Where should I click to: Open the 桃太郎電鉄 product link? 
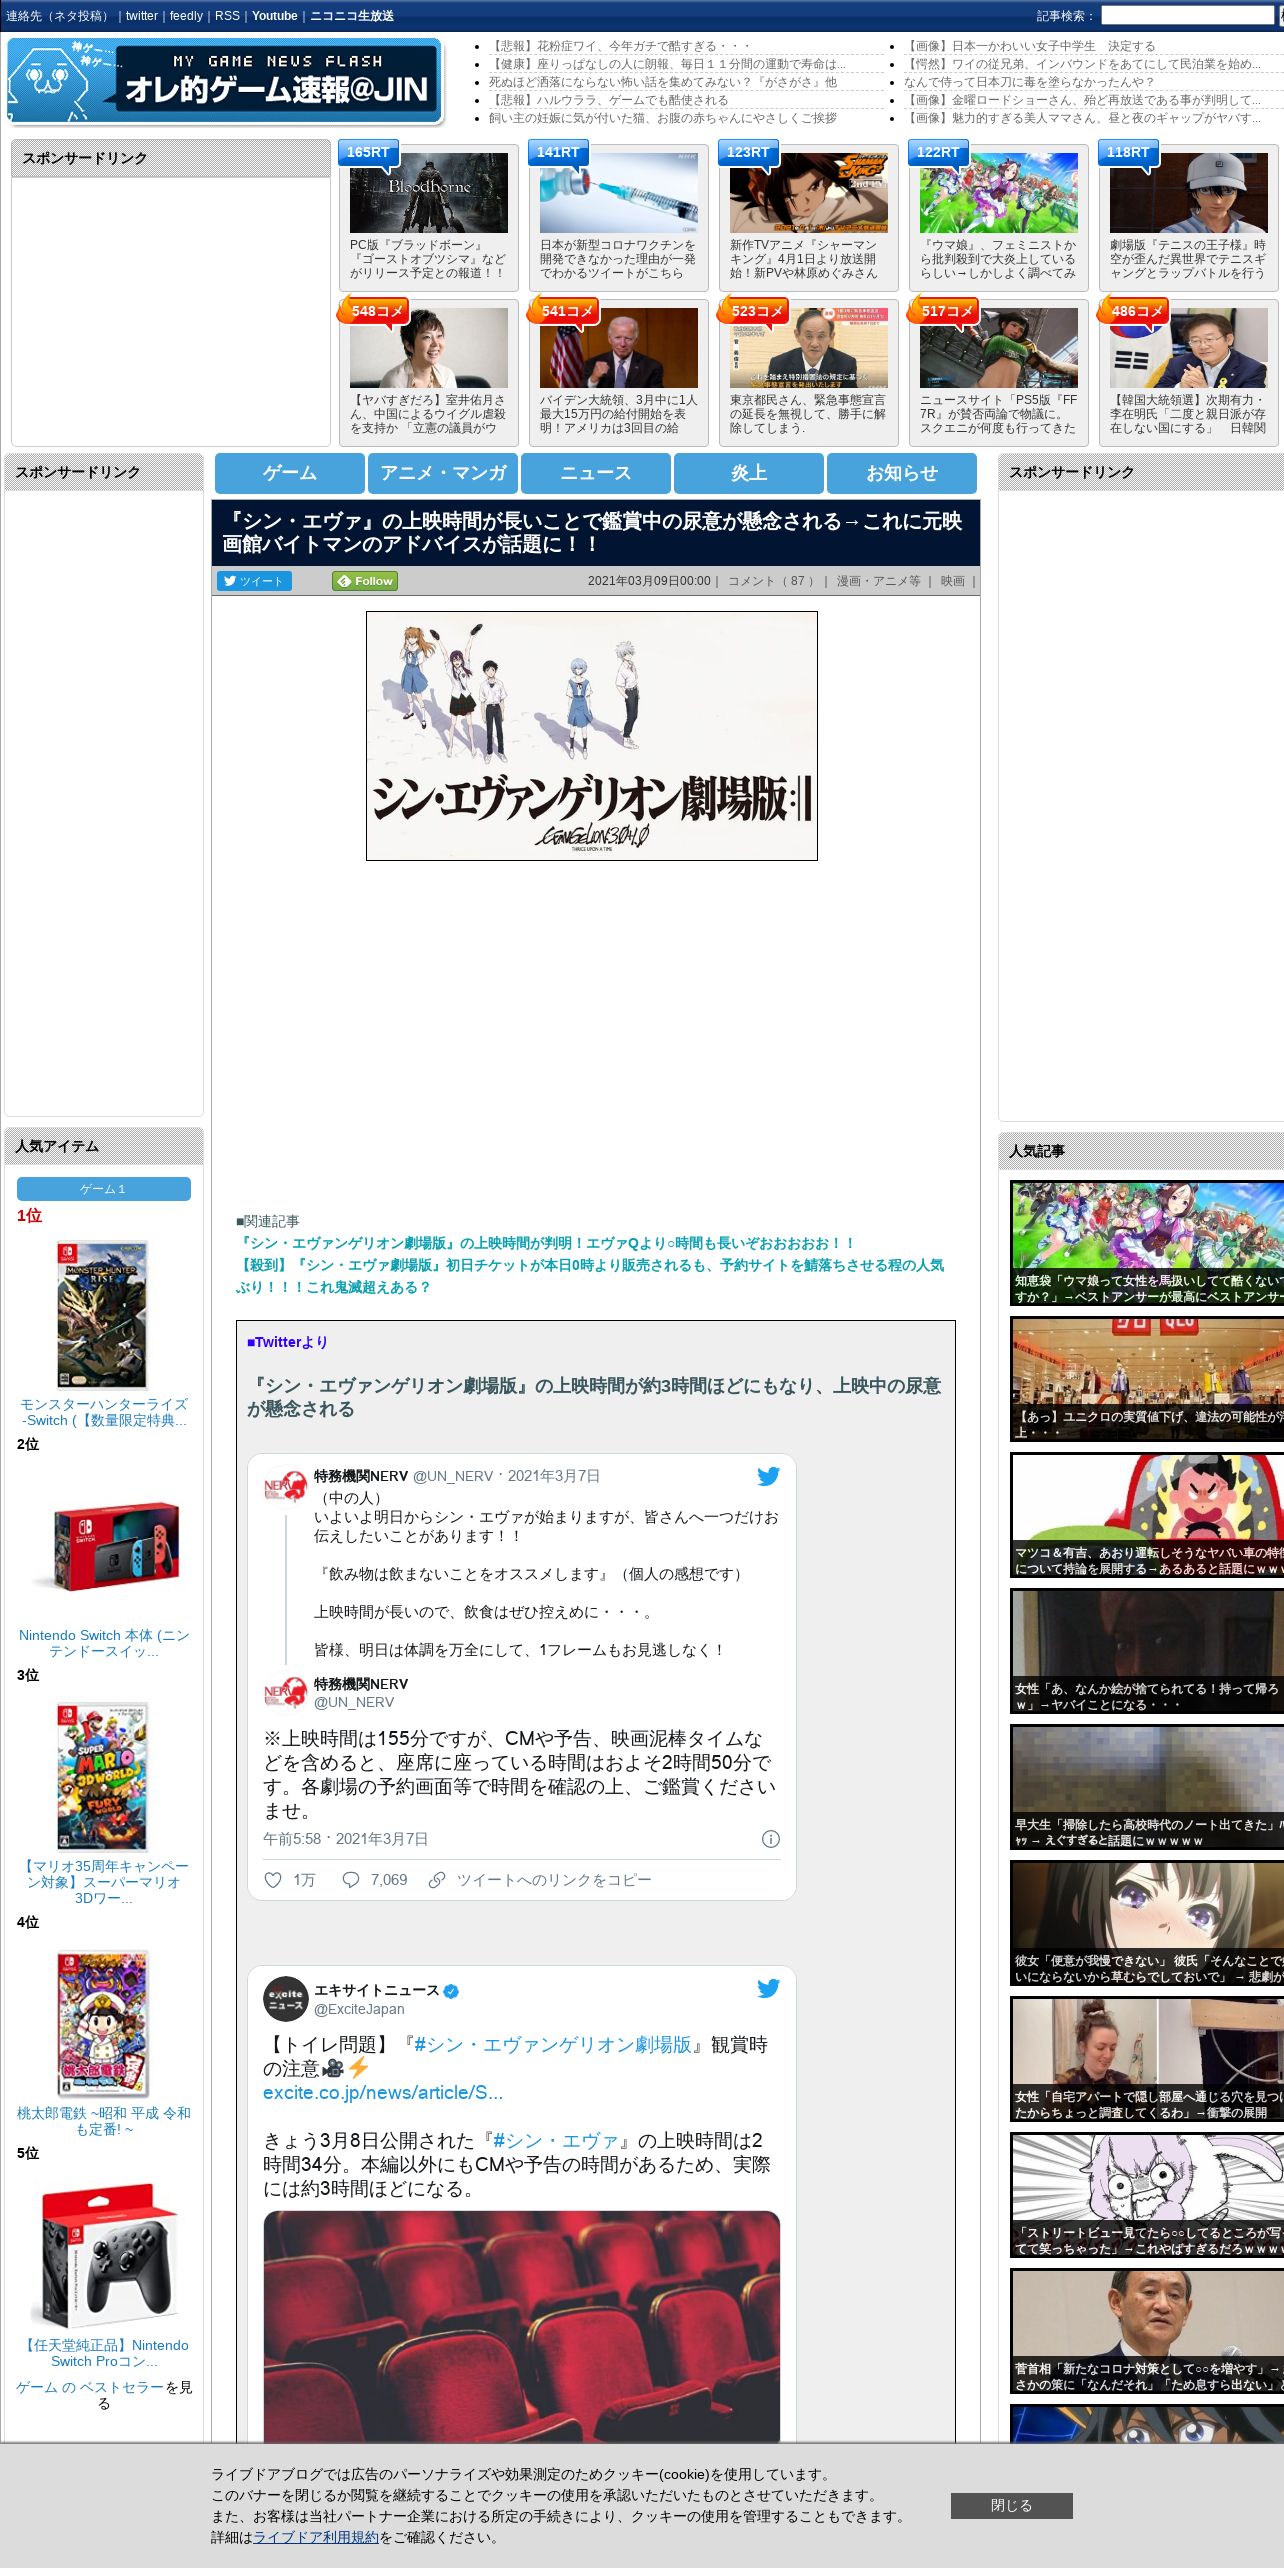104,2121
